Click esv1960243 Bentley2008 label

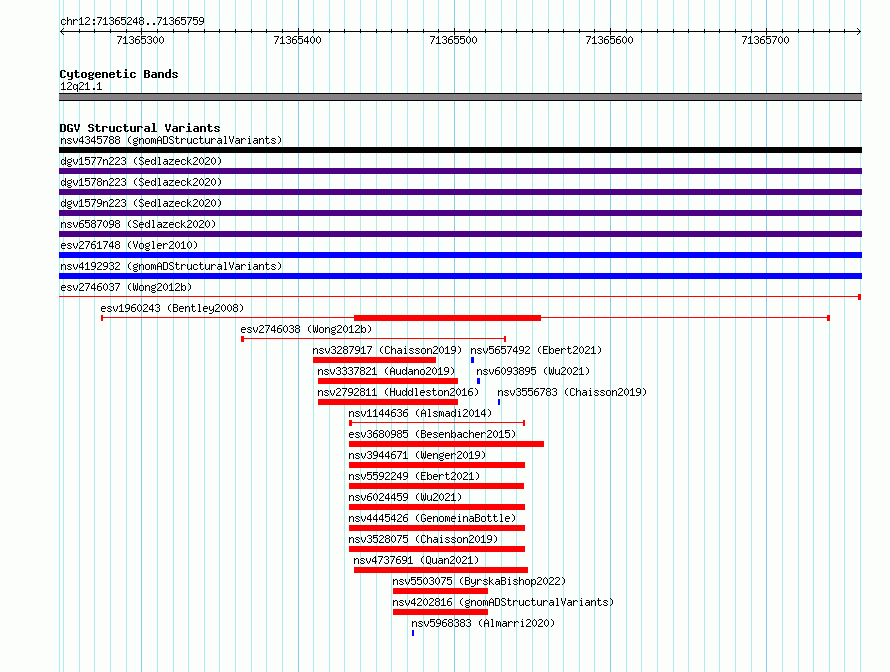tap(172, 308)
